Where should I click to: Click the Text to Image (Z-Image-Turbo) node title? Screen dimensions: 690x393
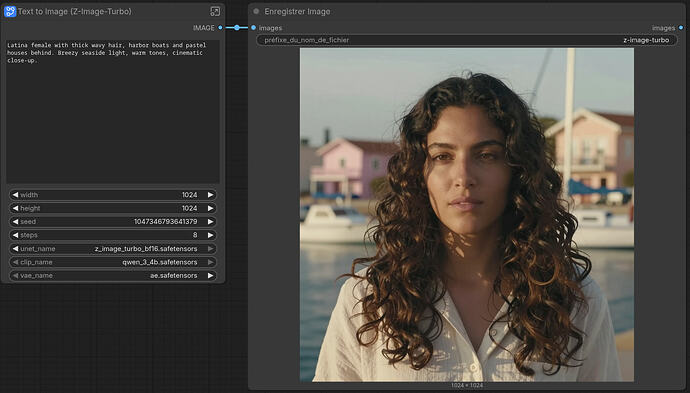(74, 11)
